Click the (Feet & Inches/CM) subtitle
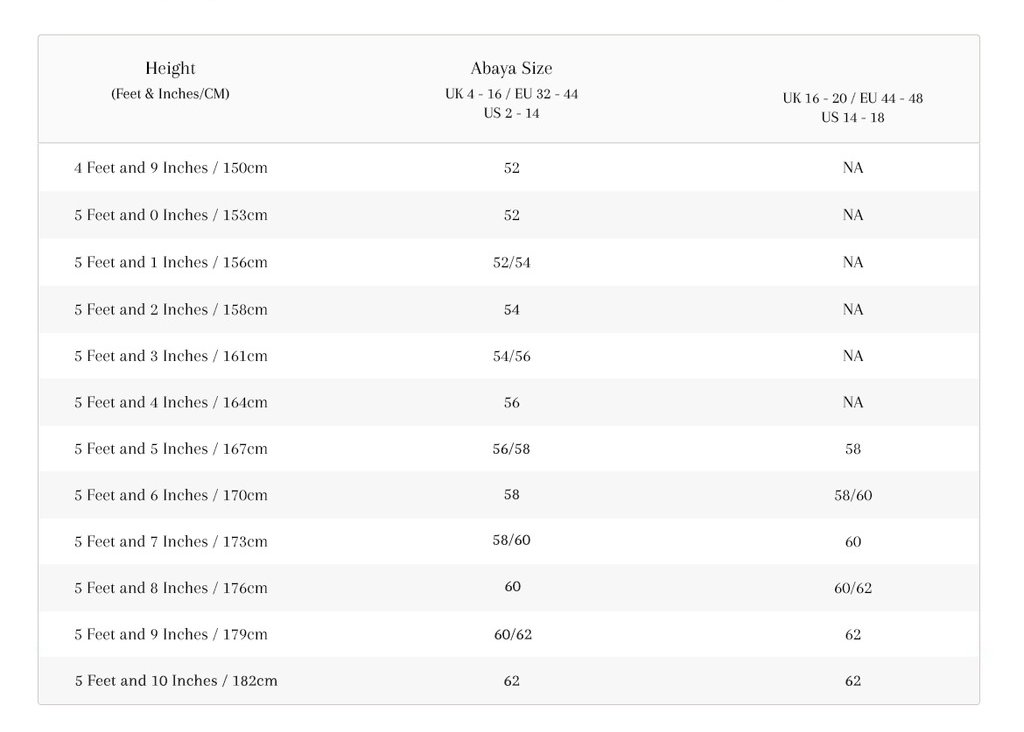This screenshot has width=1024, height=732. (170, 93)
